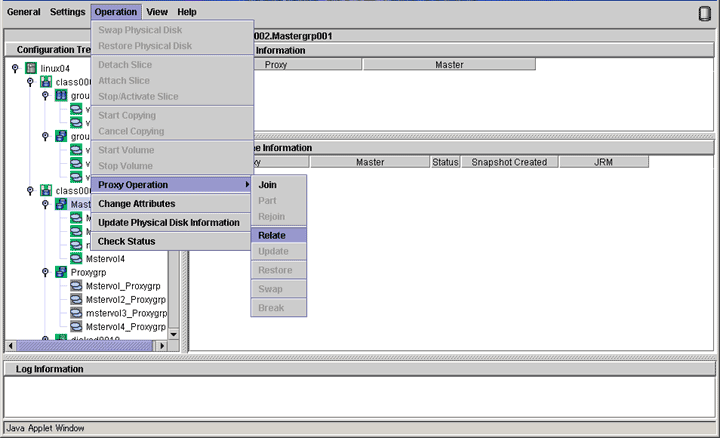Screen dimensions: 720x438
Task: Click the Snapshot Created column header
Action: tap(509, 162)
